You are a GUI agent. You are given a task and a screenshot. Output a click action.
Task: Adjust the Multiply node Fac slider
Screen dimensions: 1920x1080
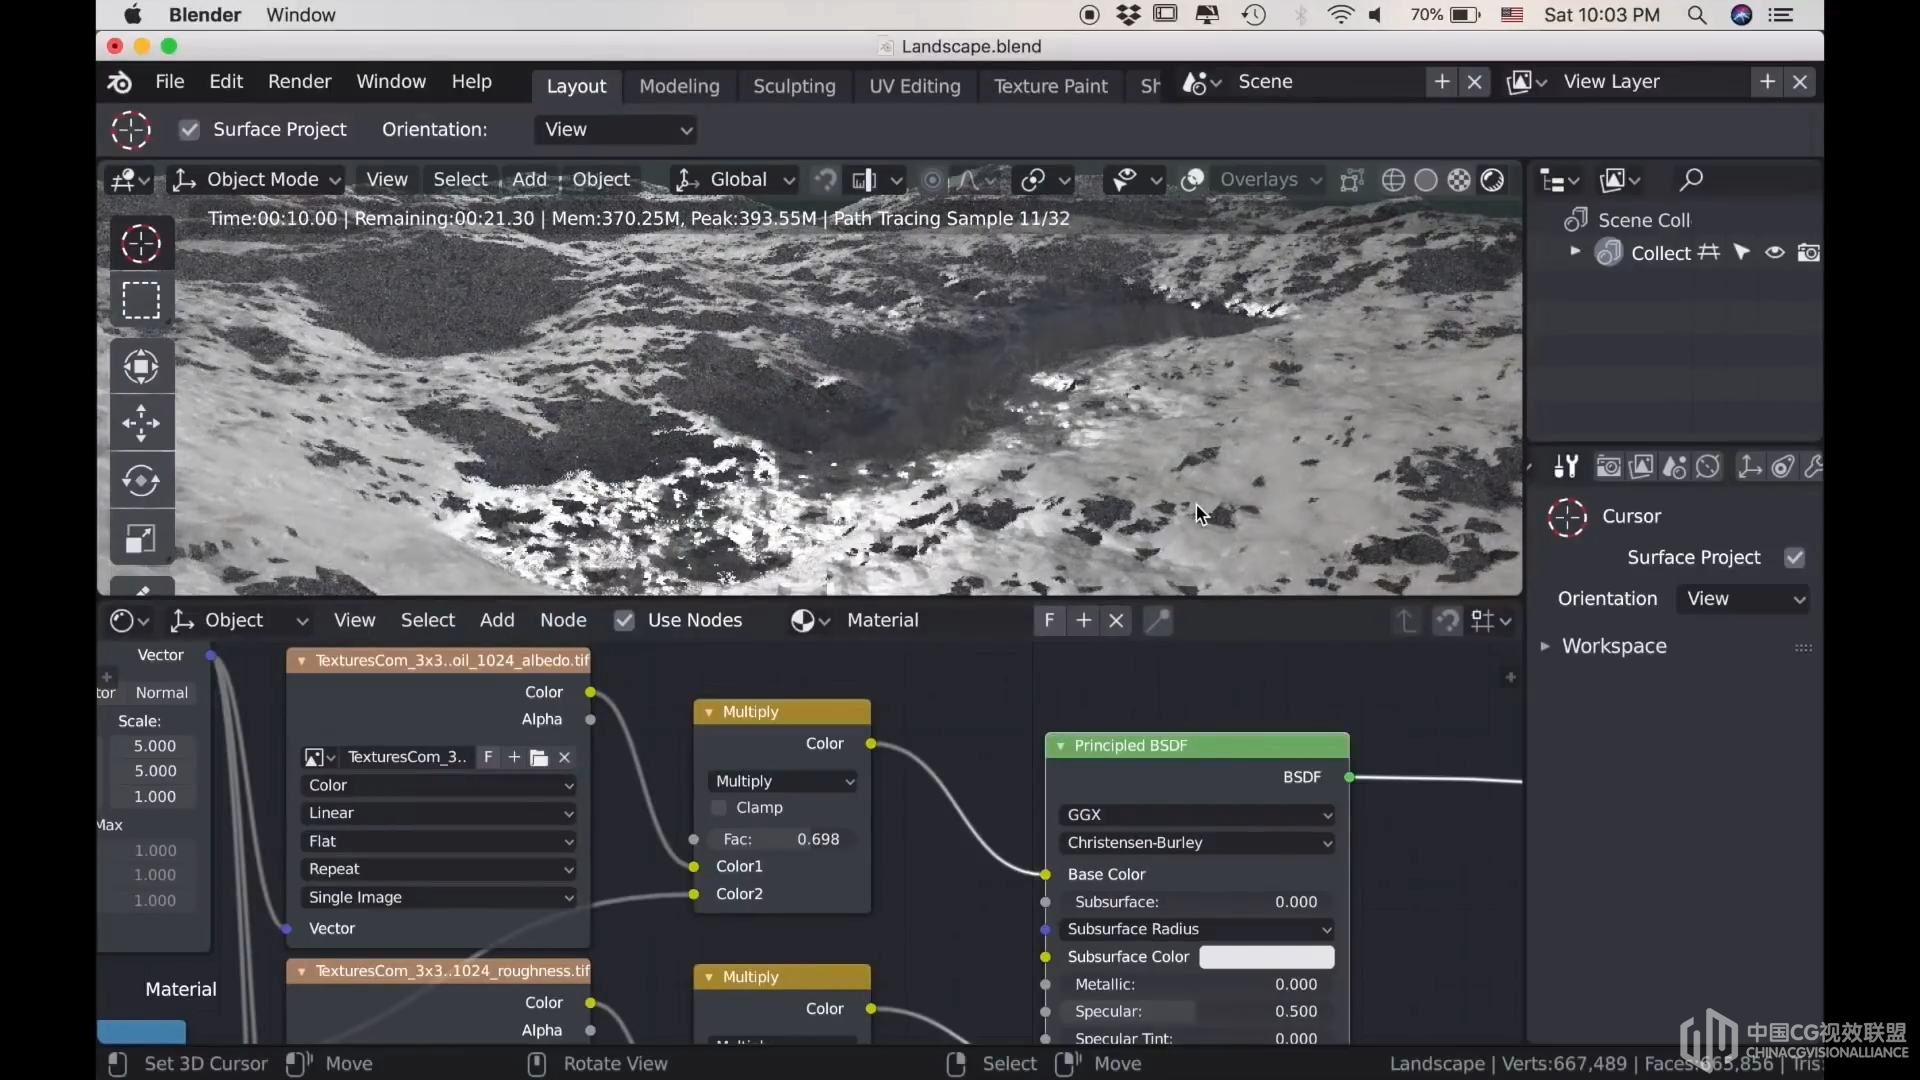pos(784,840)
